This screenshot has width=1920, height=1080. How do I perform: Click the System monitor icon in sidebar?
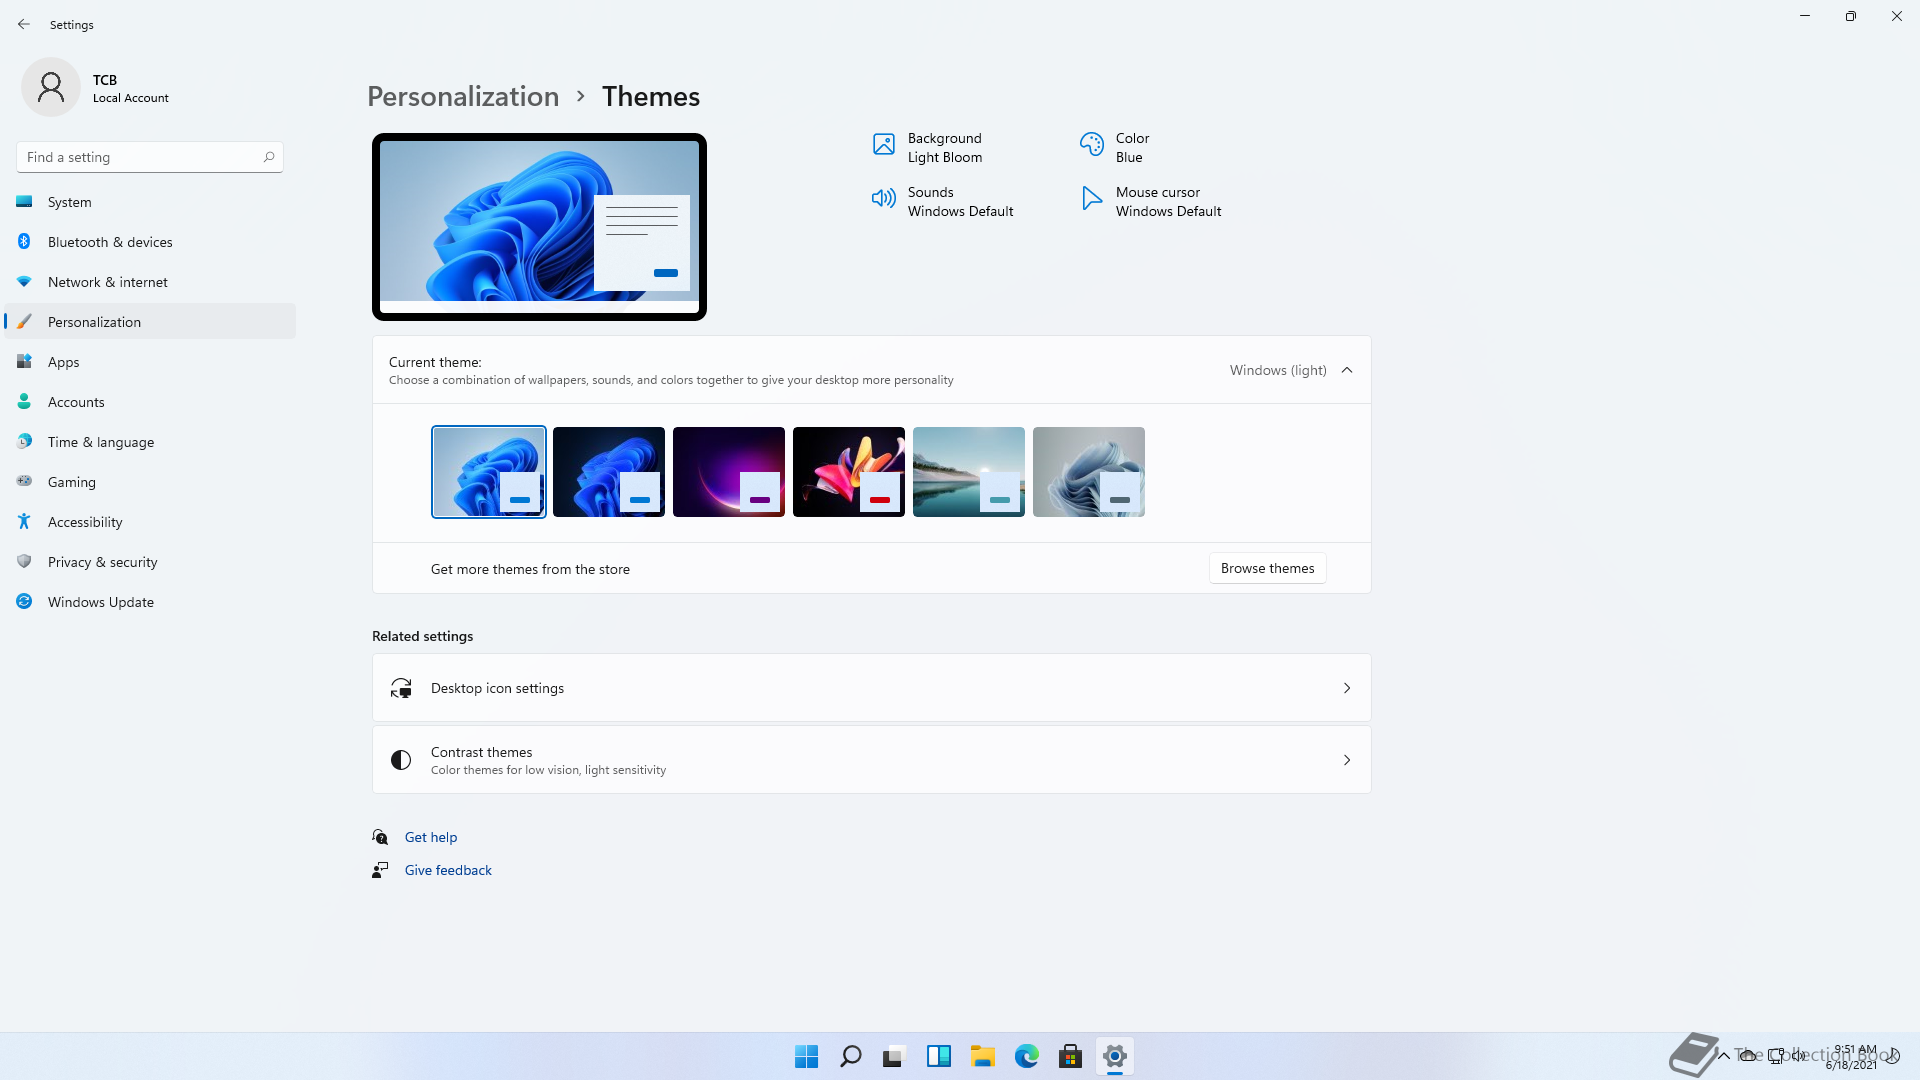24,202
